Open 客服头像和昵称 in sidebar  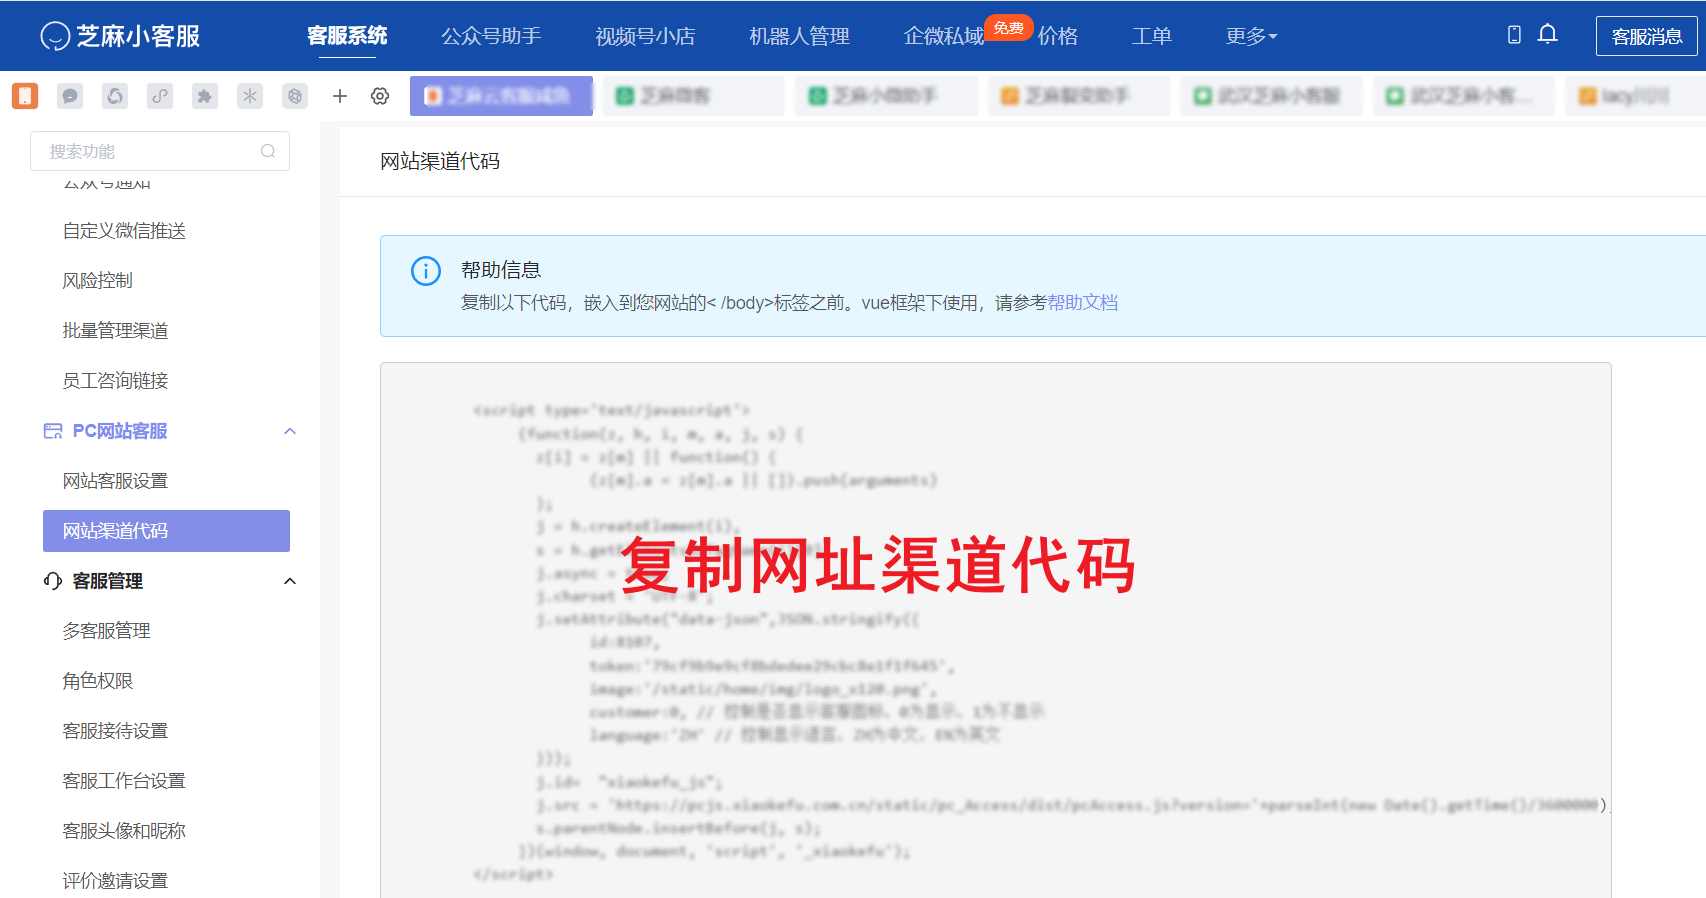tap(124, 831)
